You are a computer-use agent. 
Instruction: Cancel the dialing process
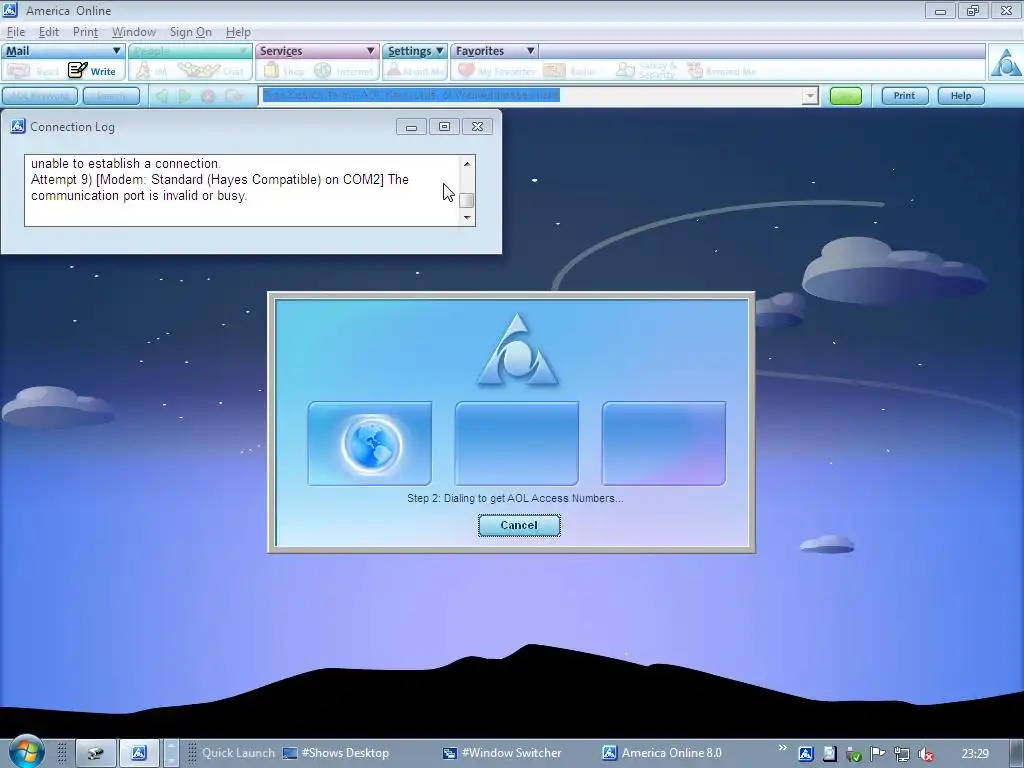pyautogui.click(x=519, y=525)
